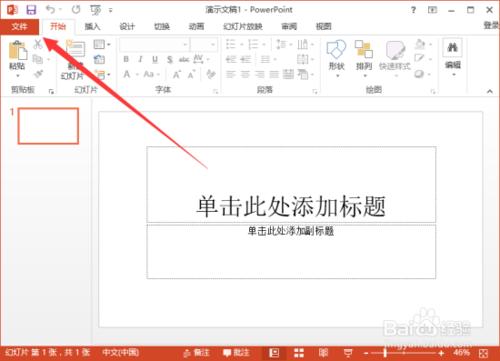Click Start From Beginning quick access icon
The height and width of the screenshot is (361, 500).
click(95, 10)
